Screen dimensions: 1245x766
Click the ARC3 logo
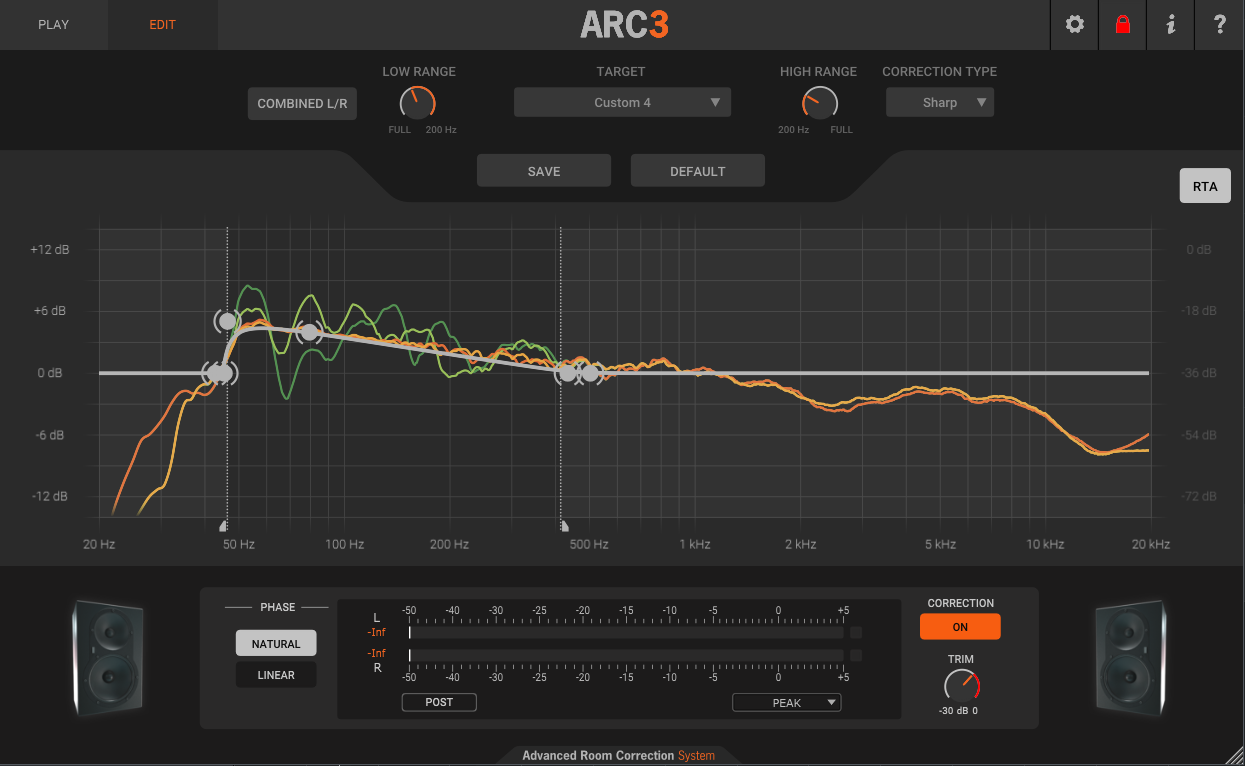click(624, 25)
